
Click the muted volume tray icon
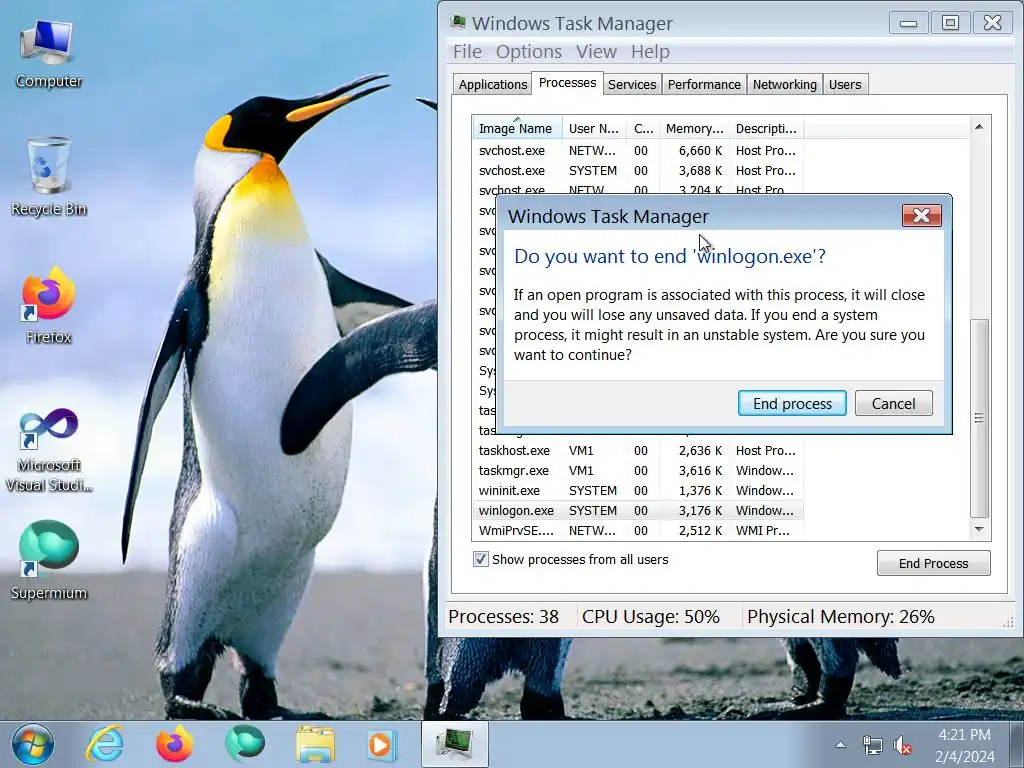click(902, 744)
